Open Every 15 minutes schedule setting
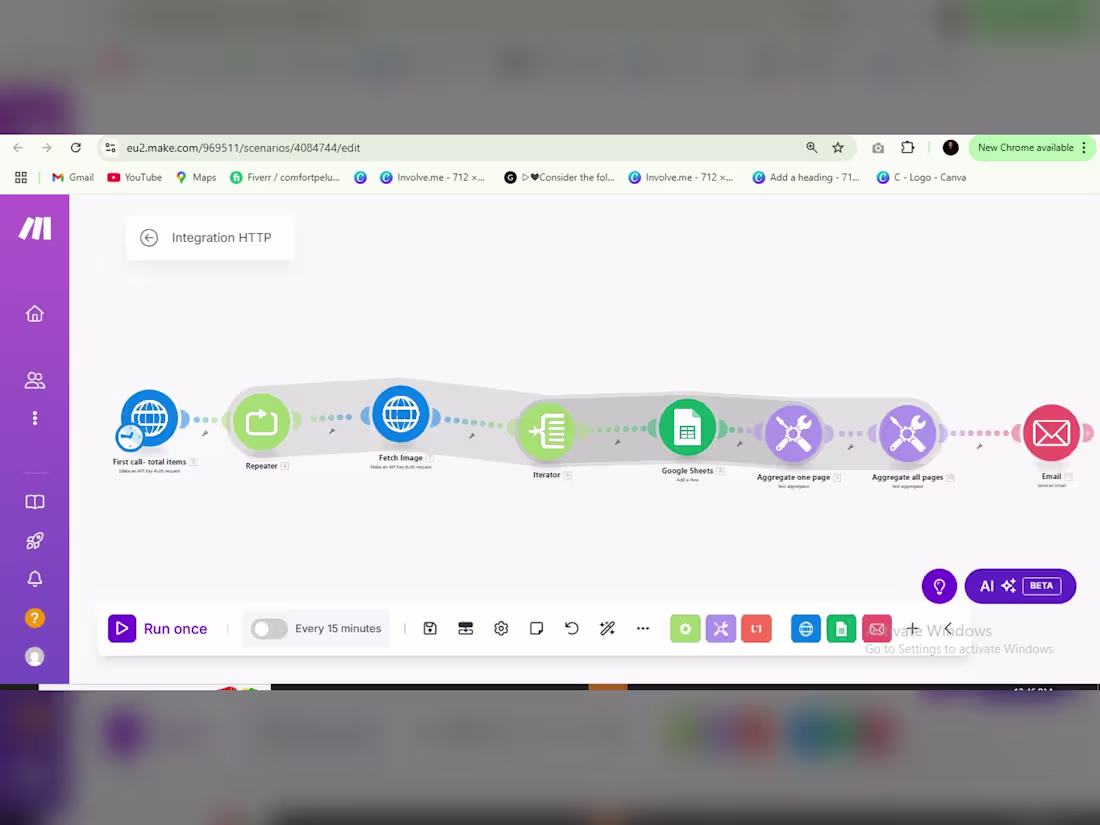 [338, 629]
